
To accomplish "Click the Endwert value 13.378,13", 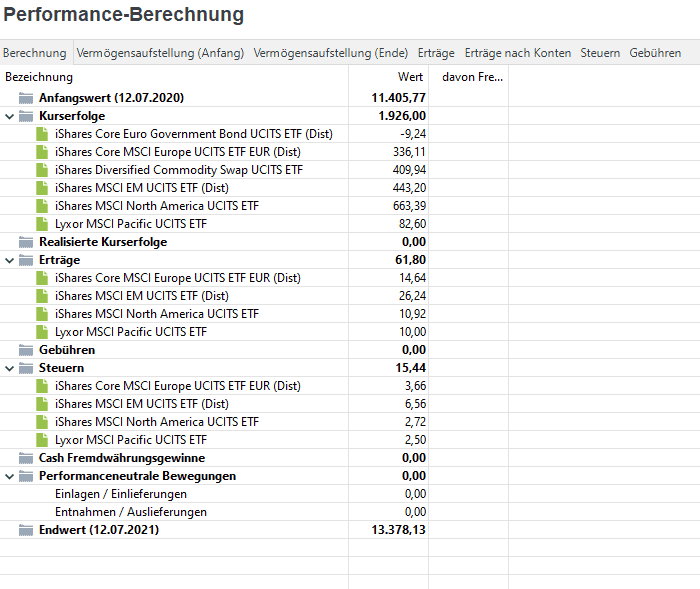I will 398,530.
